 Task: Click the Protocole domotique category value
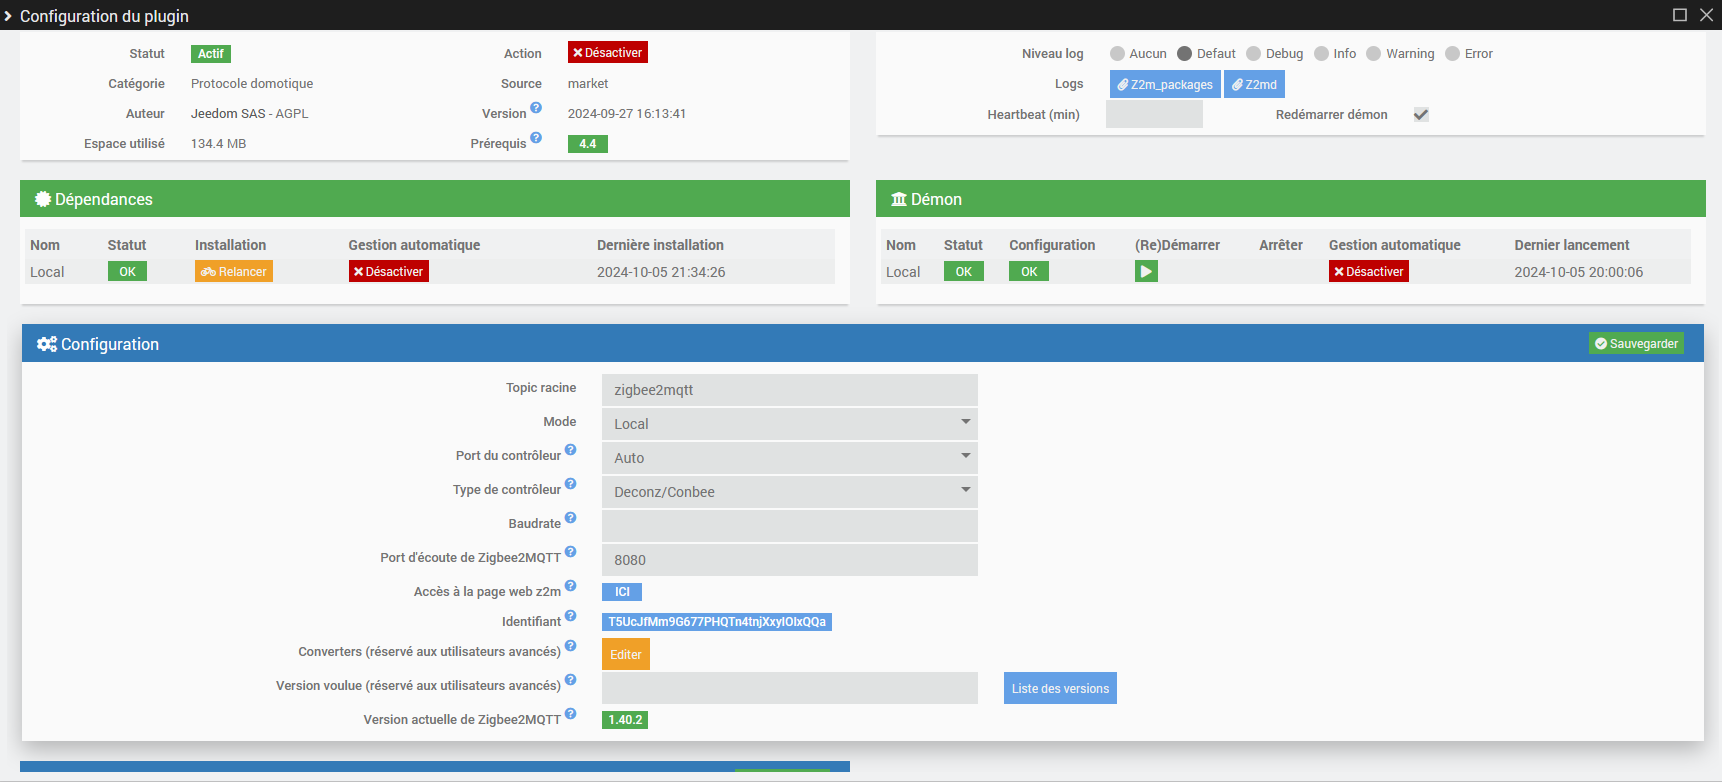[x=252, y=84]
